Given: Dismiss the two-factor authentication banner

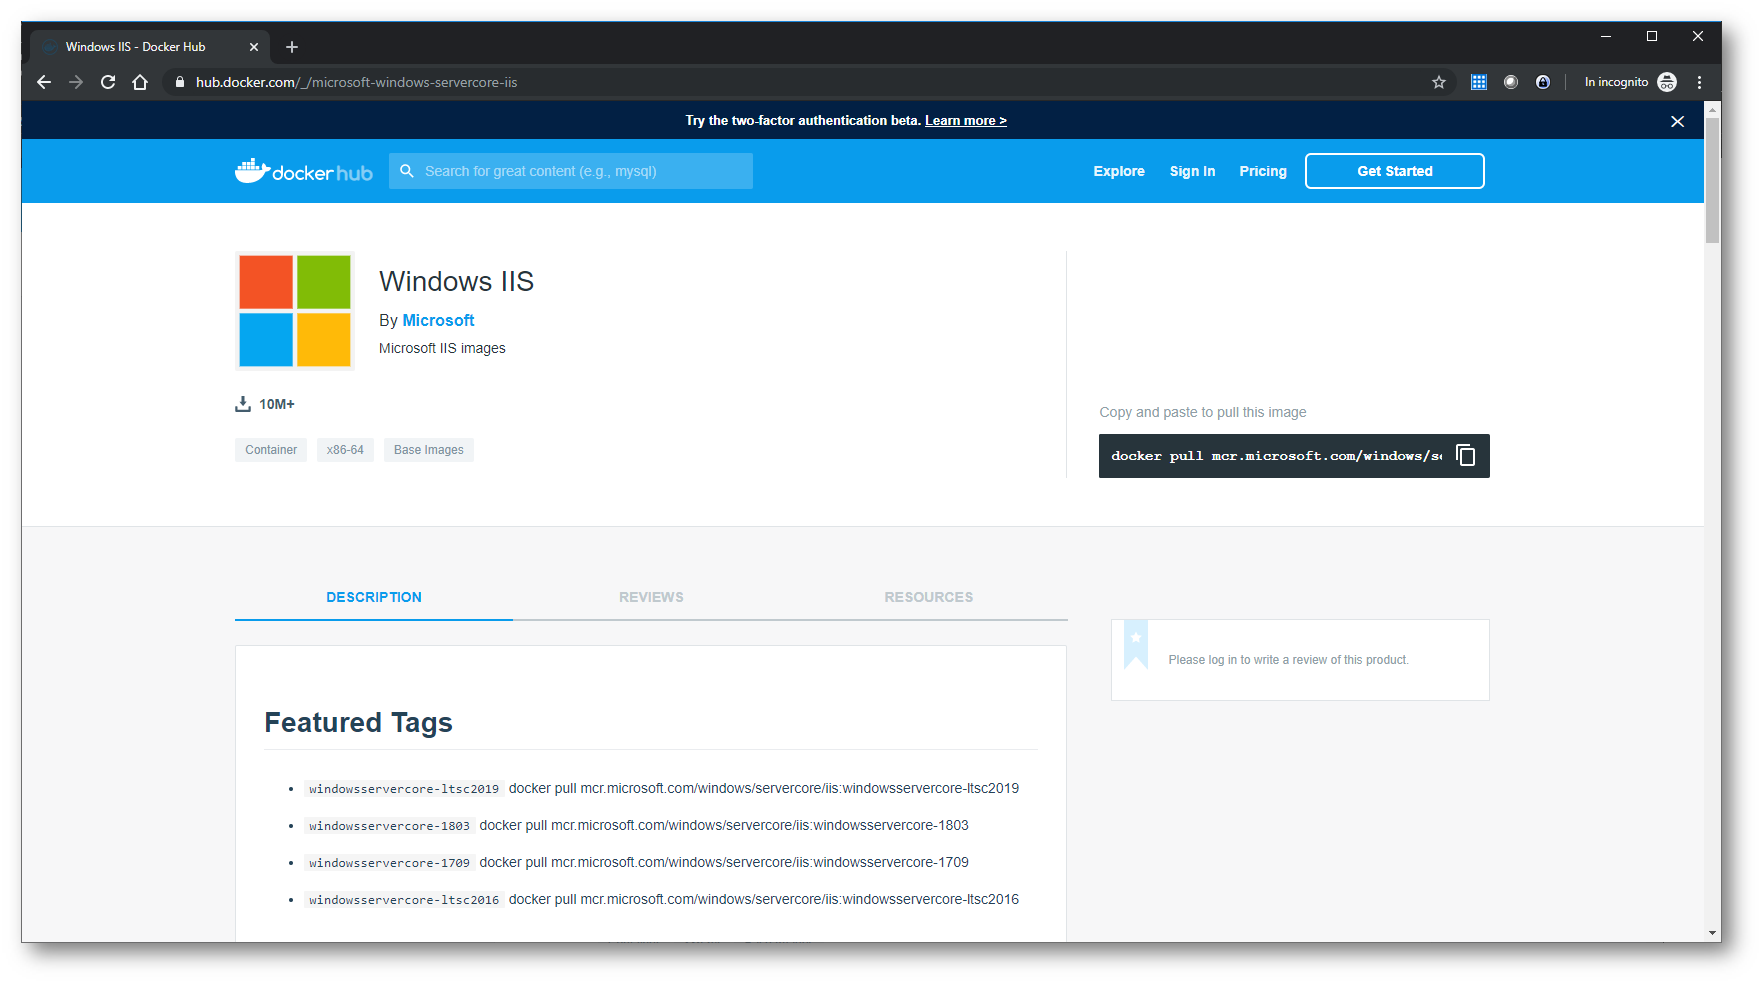Looking at the screenshot, I should [1678, 121].
